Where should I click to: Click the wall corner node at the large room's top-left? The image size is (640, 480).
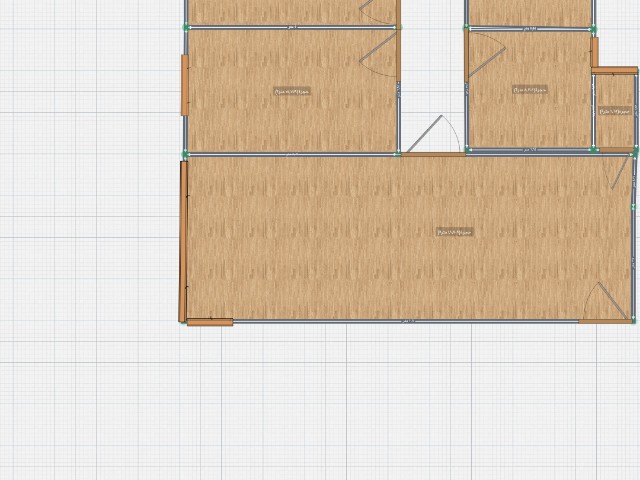click(185, 154)
